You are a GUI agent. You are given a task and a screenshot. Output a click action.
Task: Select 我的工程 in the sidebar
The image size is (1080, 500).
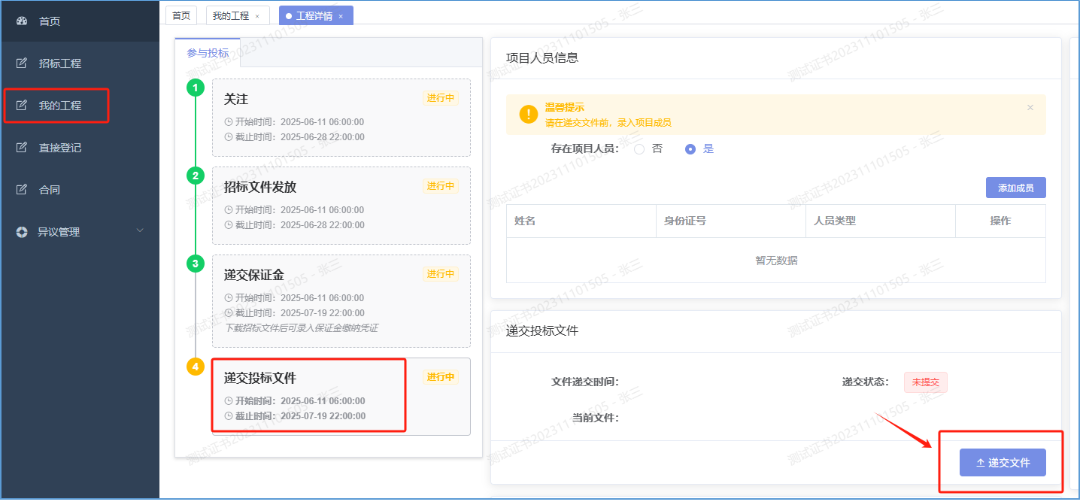click(79, 105)
